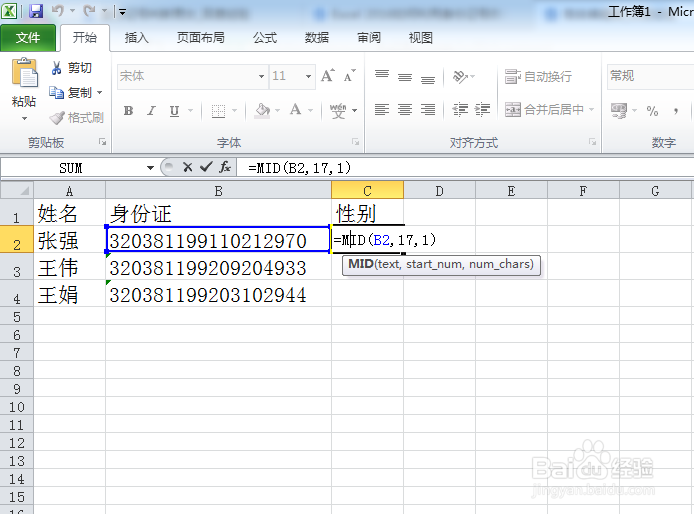Confirm formula entry with checkmark icon

[x=206, y=167]
